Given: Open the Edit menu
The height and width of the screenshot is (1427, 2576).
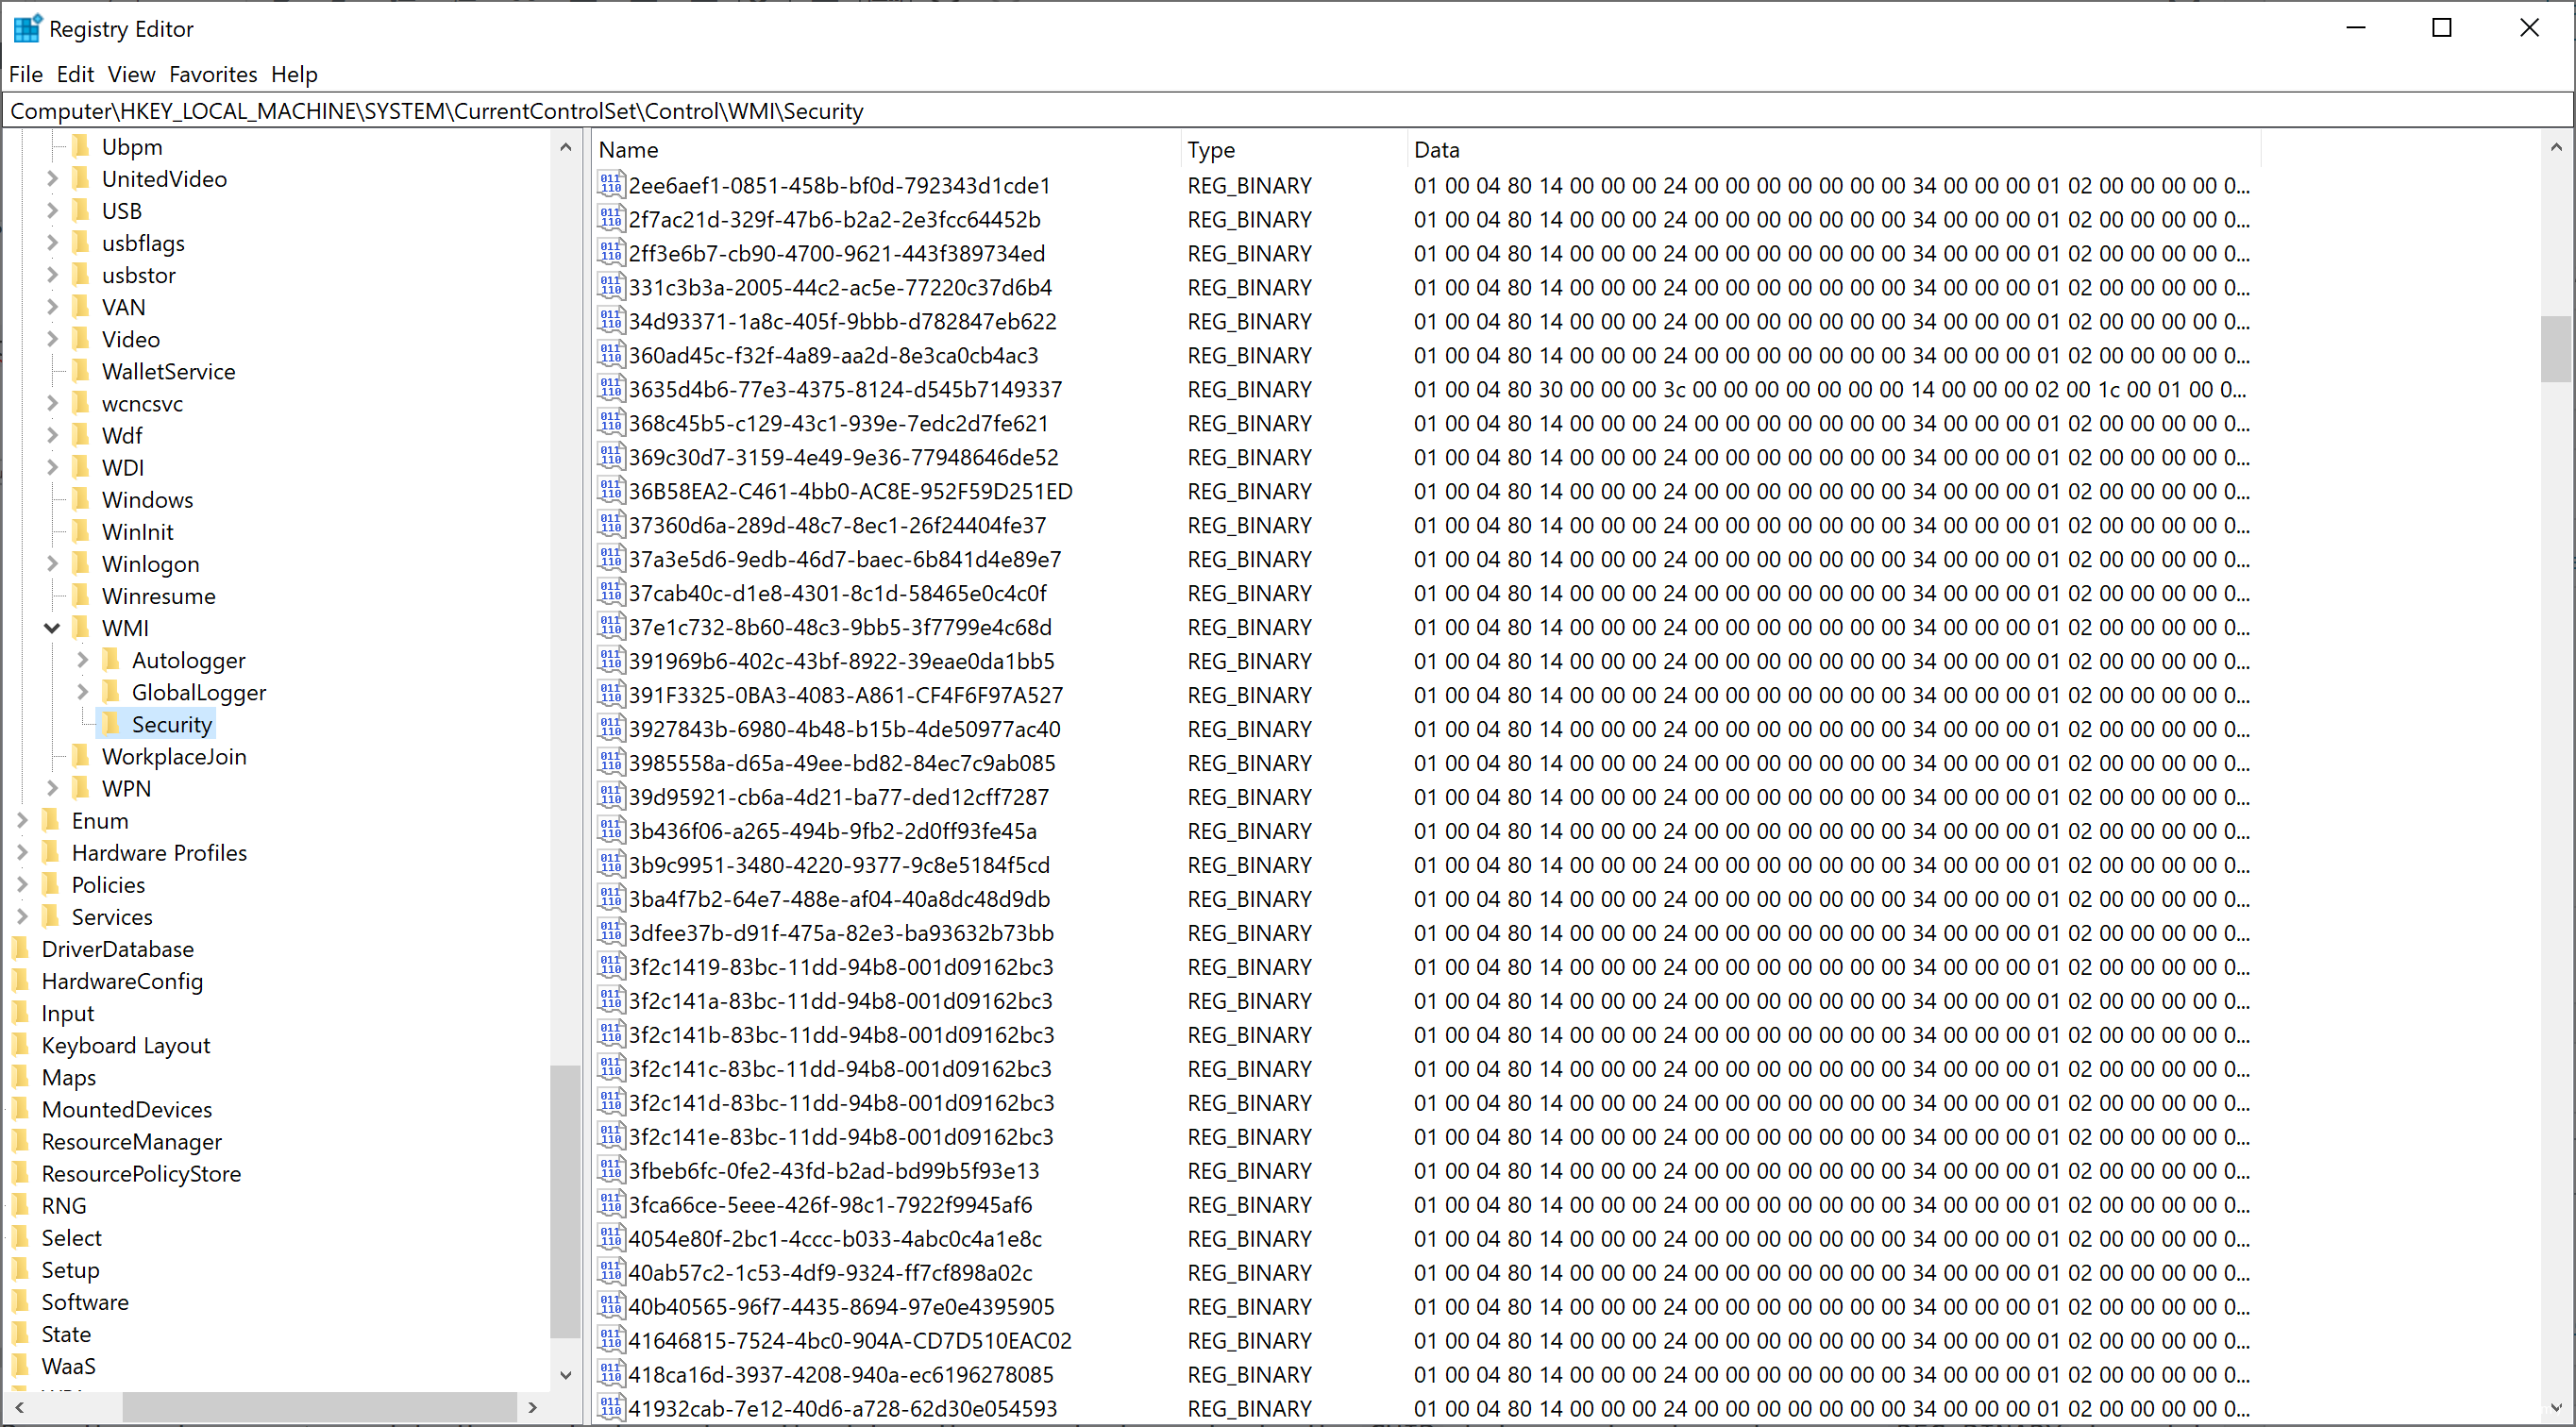Looking at the screenshot, I should [x=74, y=74].
